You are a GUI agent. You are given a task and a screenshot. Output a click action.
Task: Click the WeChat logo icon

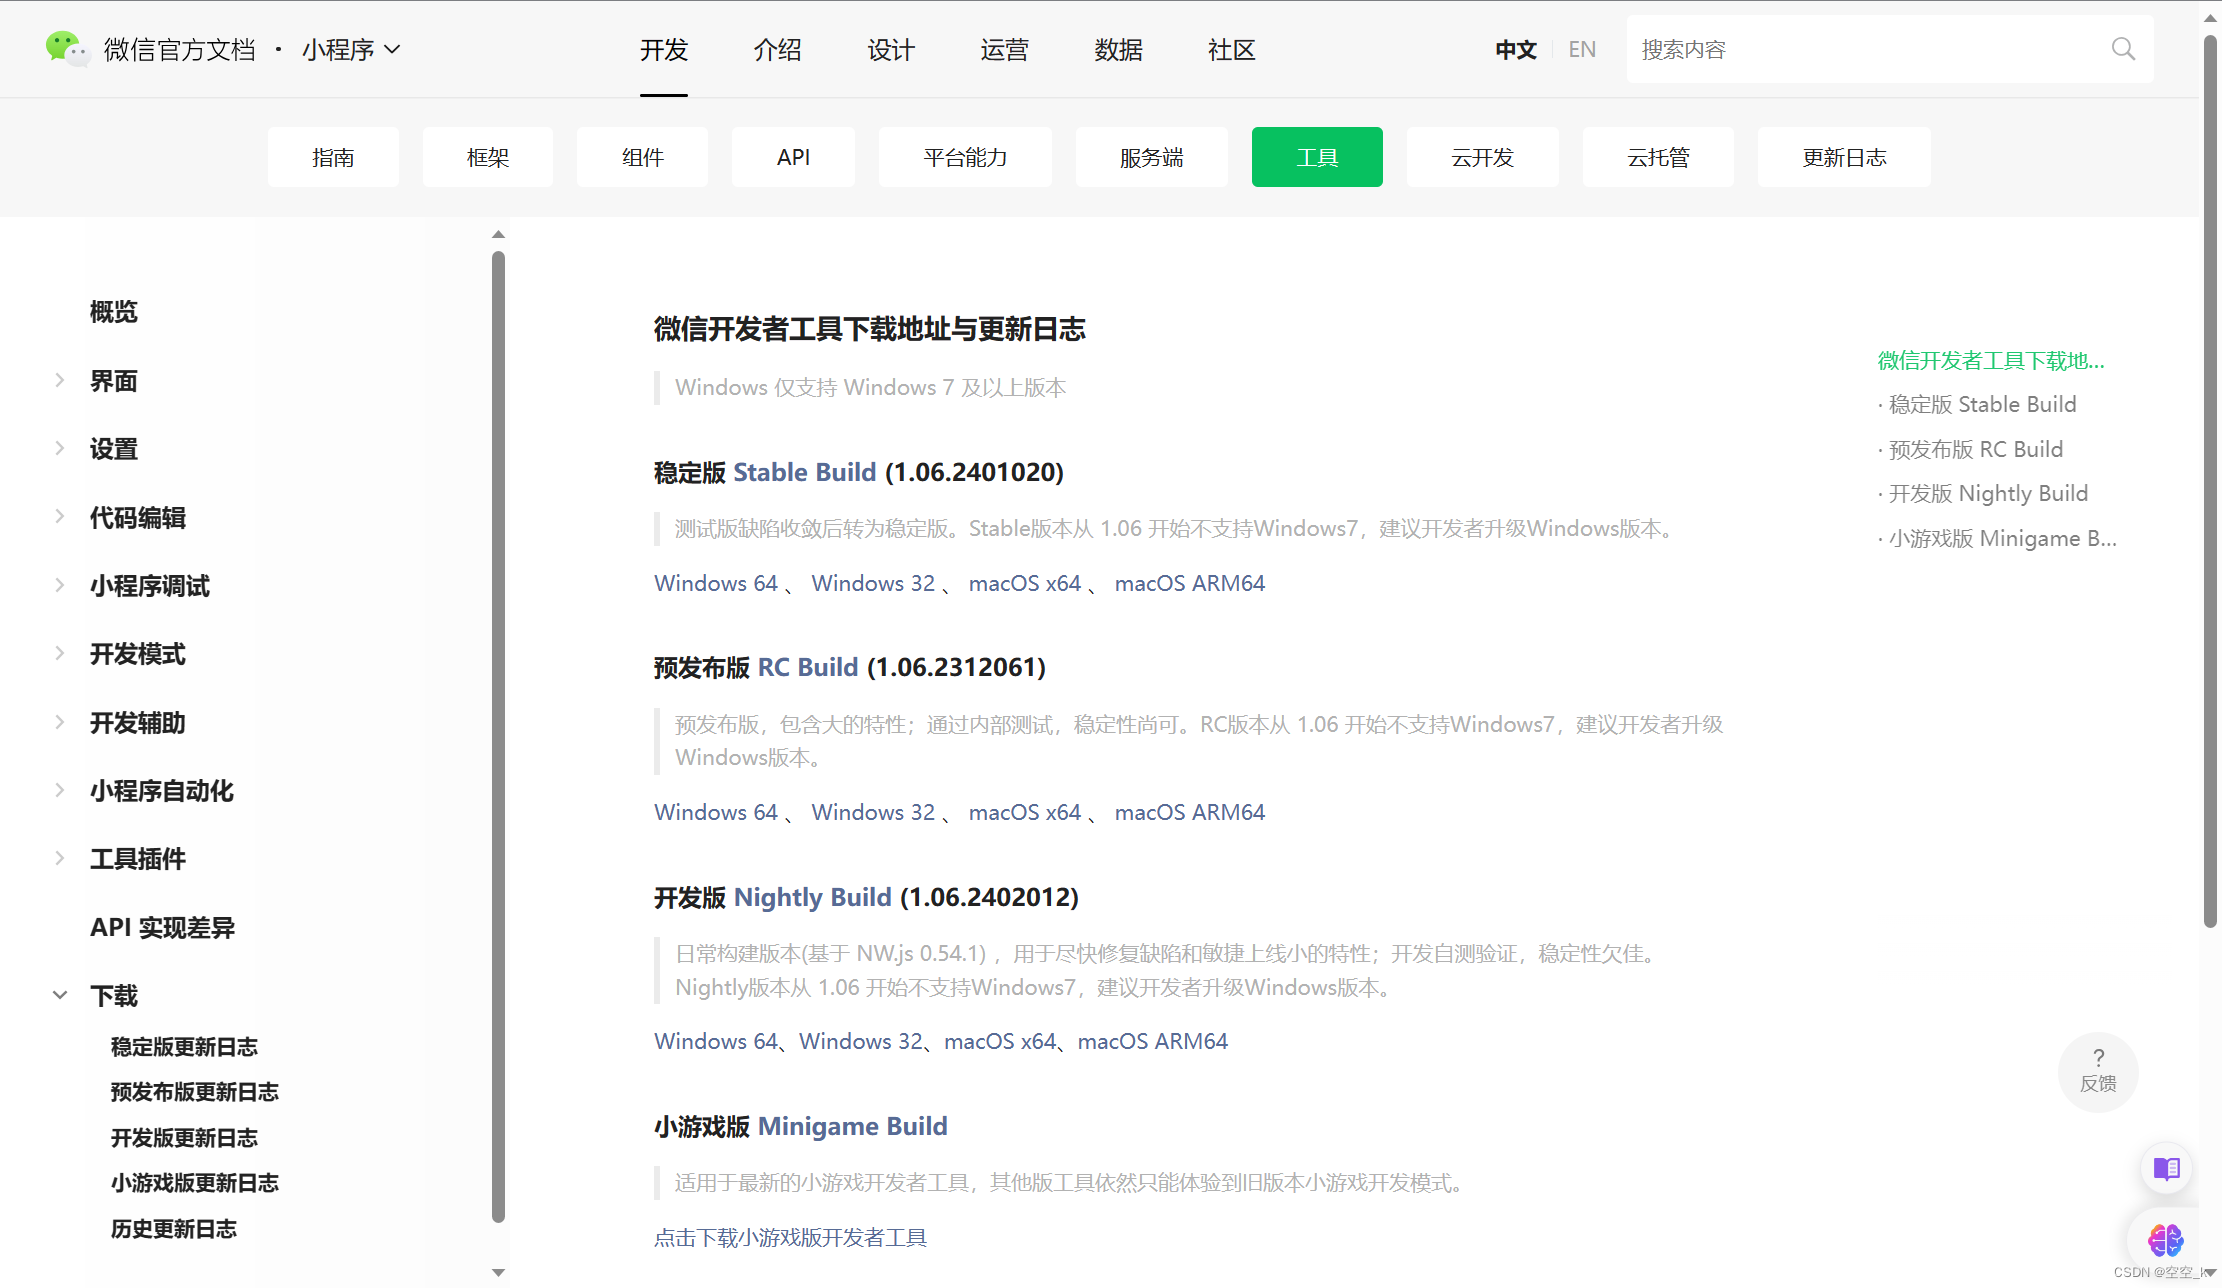pos(67,48)
